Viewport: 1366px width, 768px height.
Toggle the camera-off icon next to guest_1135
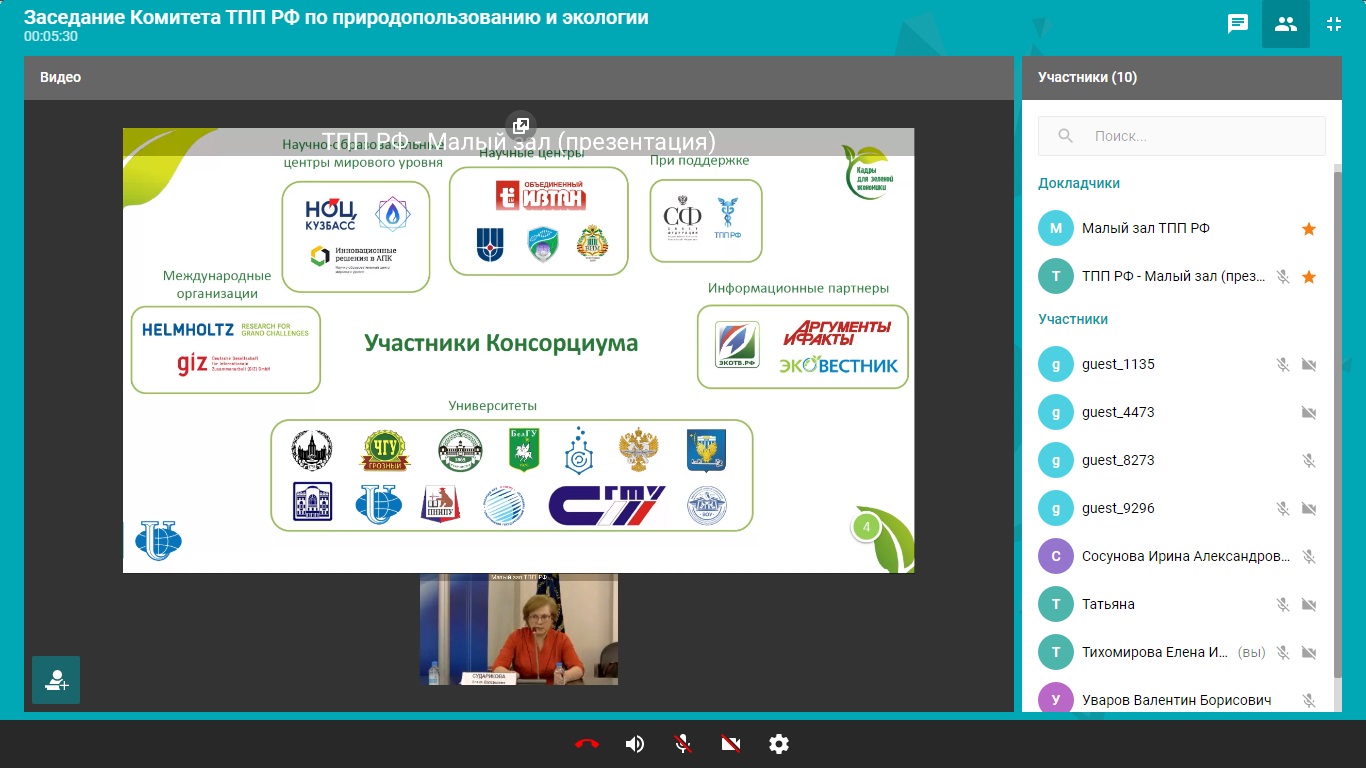pyautogui.click(x=1309, y=364)
